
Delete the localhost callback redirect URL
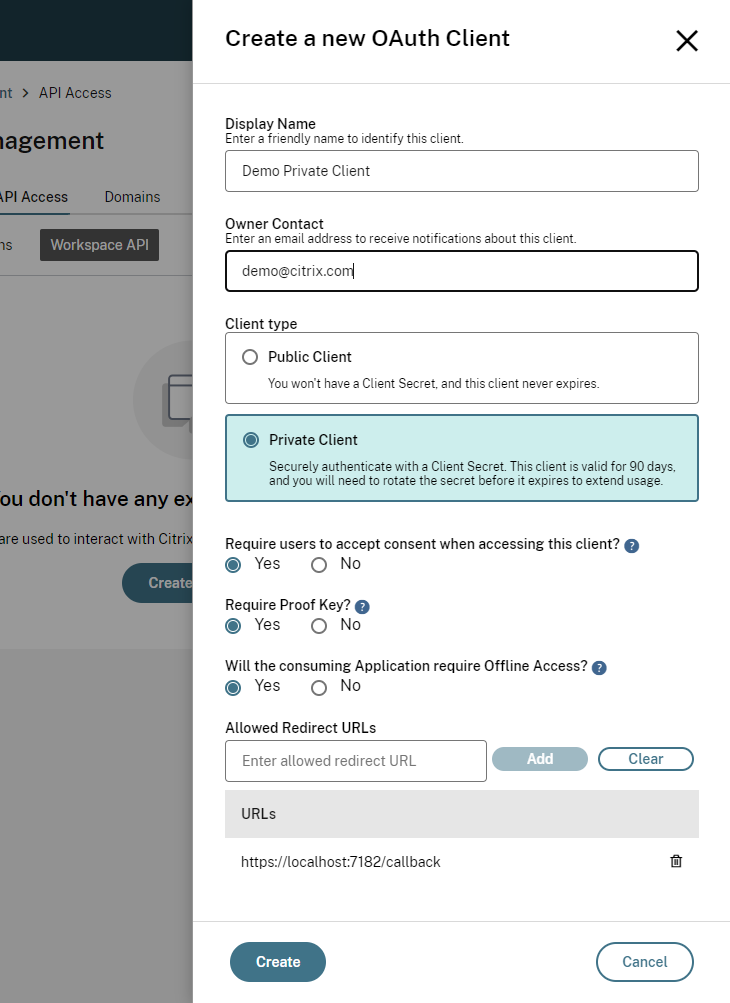pyautogui.click(x=676, y=861)
